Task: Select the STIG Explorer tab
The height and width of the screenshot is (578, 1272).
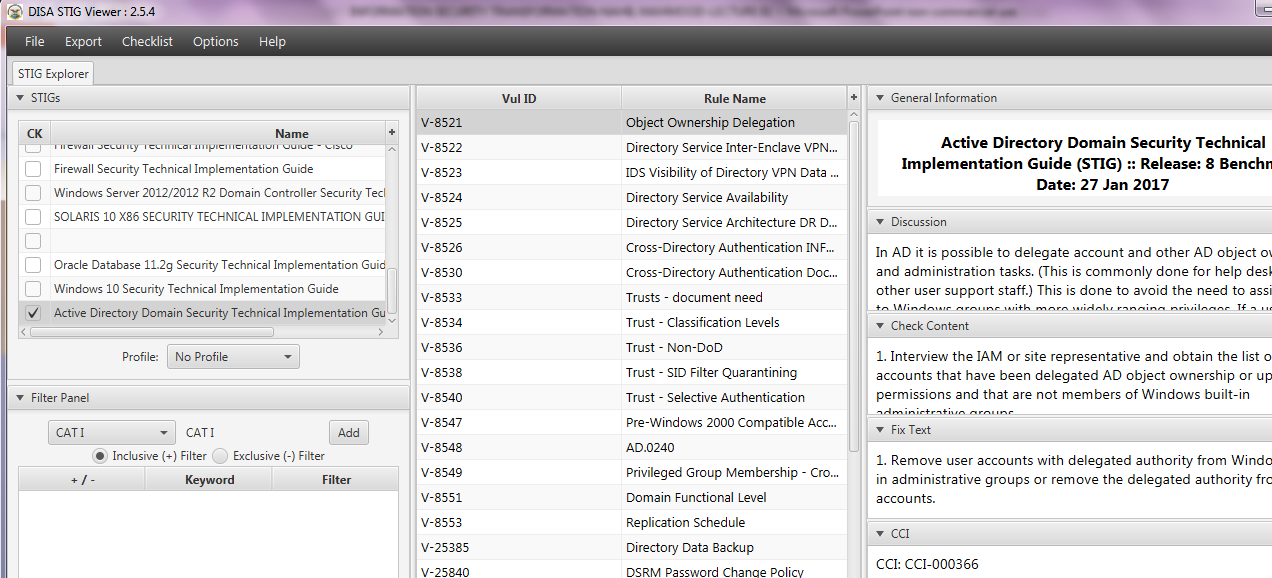Action: pos(53,73)
